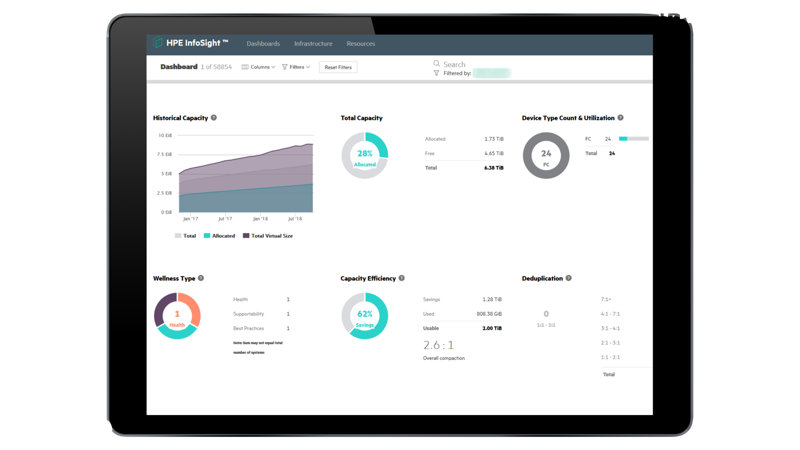The height and width of the screenshot is (450, 800).
Task: Click the 3:1 - 4:1 deduplication range
Action: click(610, 328)
